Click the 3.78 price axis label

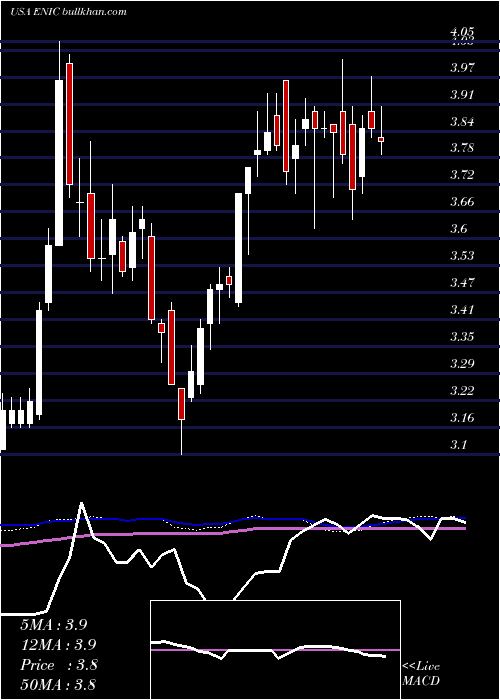[x=463, y=148]
